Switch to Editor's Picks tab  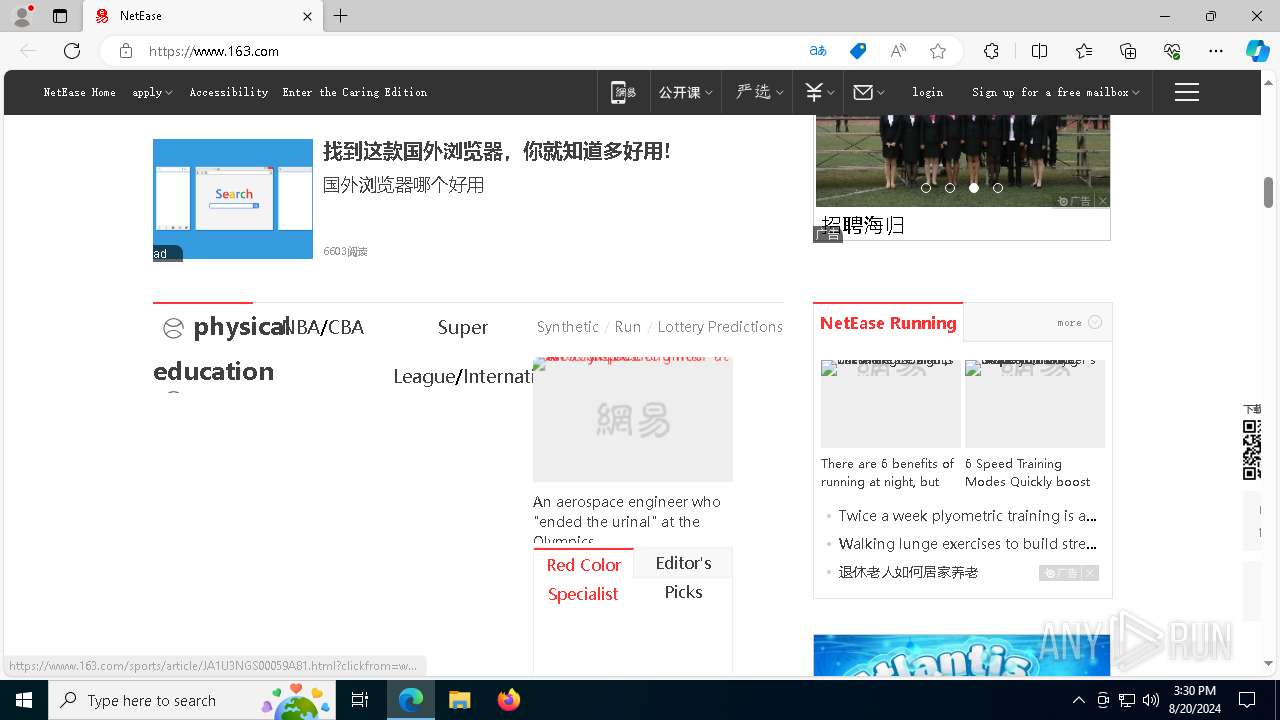point(683,577)
